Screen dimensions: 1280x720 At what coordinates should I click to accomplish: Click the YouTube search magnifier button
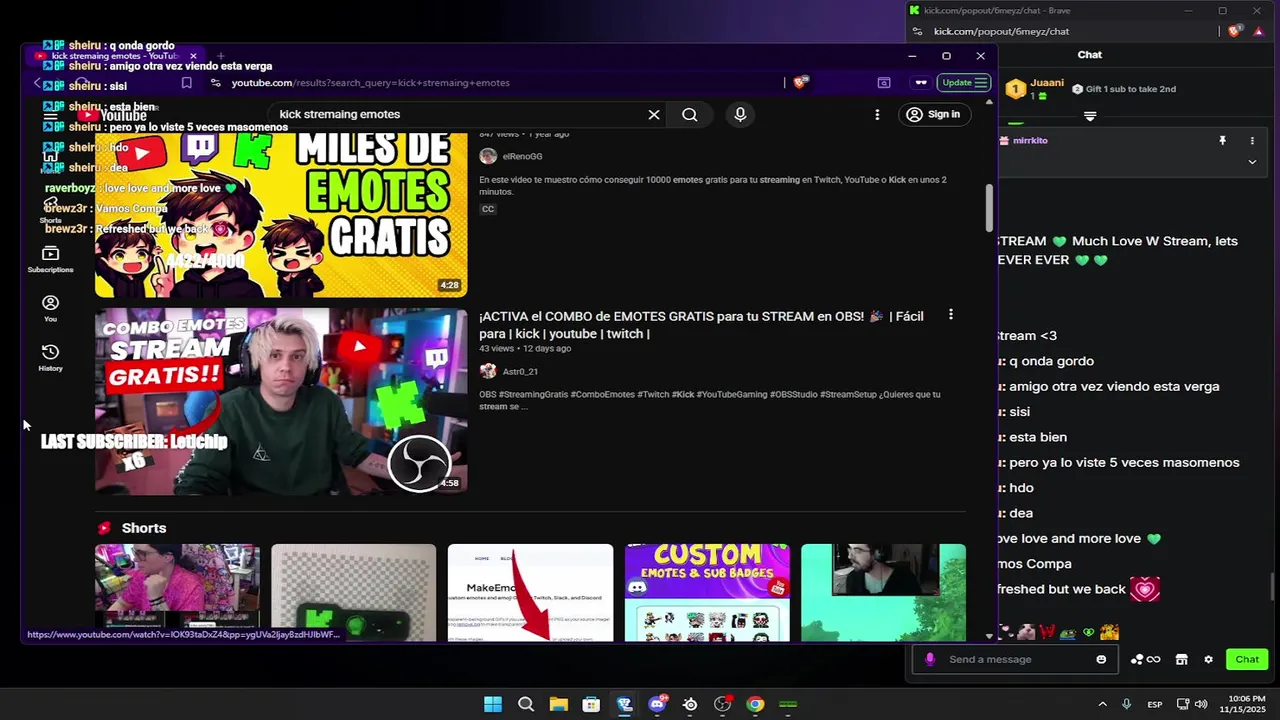[690, 114]
